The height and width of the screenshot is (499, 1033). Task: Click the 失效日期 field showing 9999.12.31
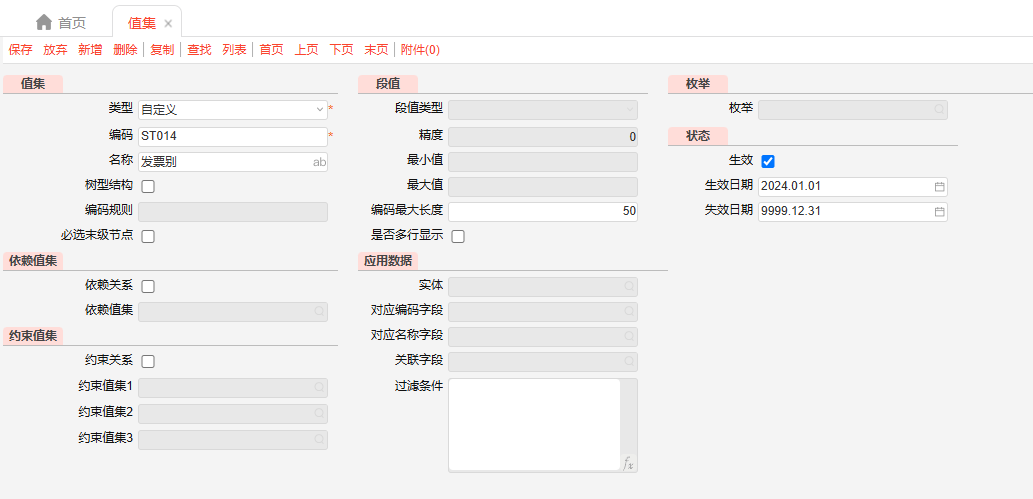tap(852, 212)
